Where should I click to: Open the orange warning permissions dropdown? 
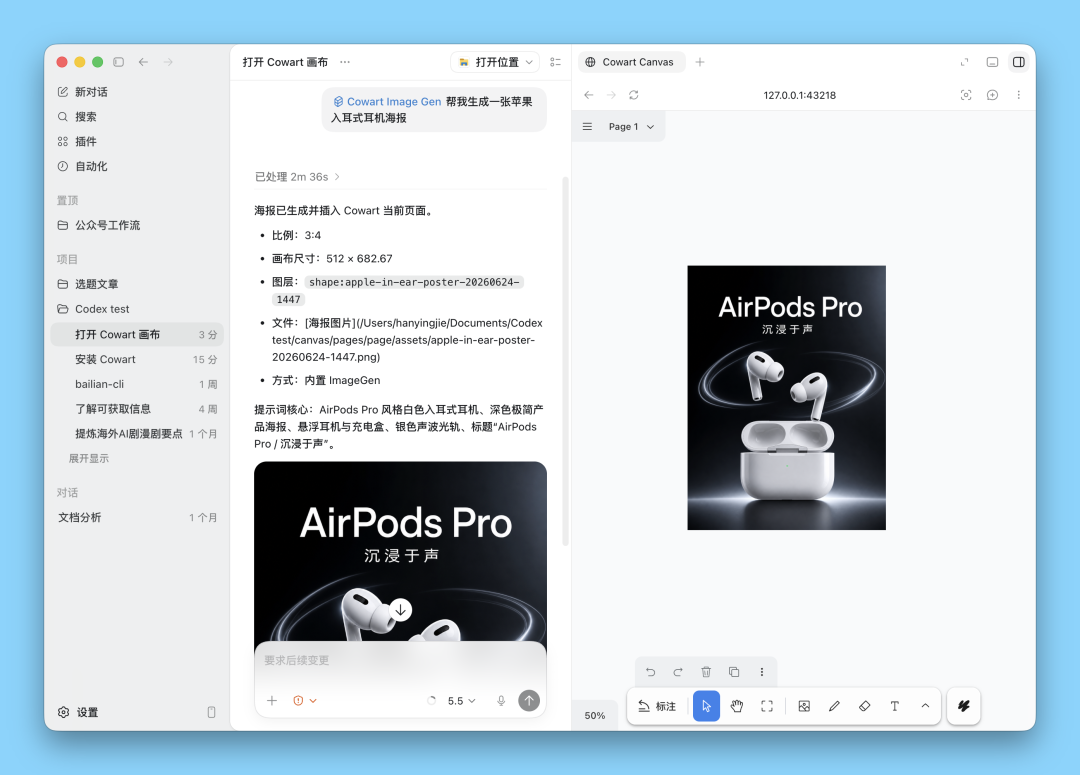click(304, 701)
